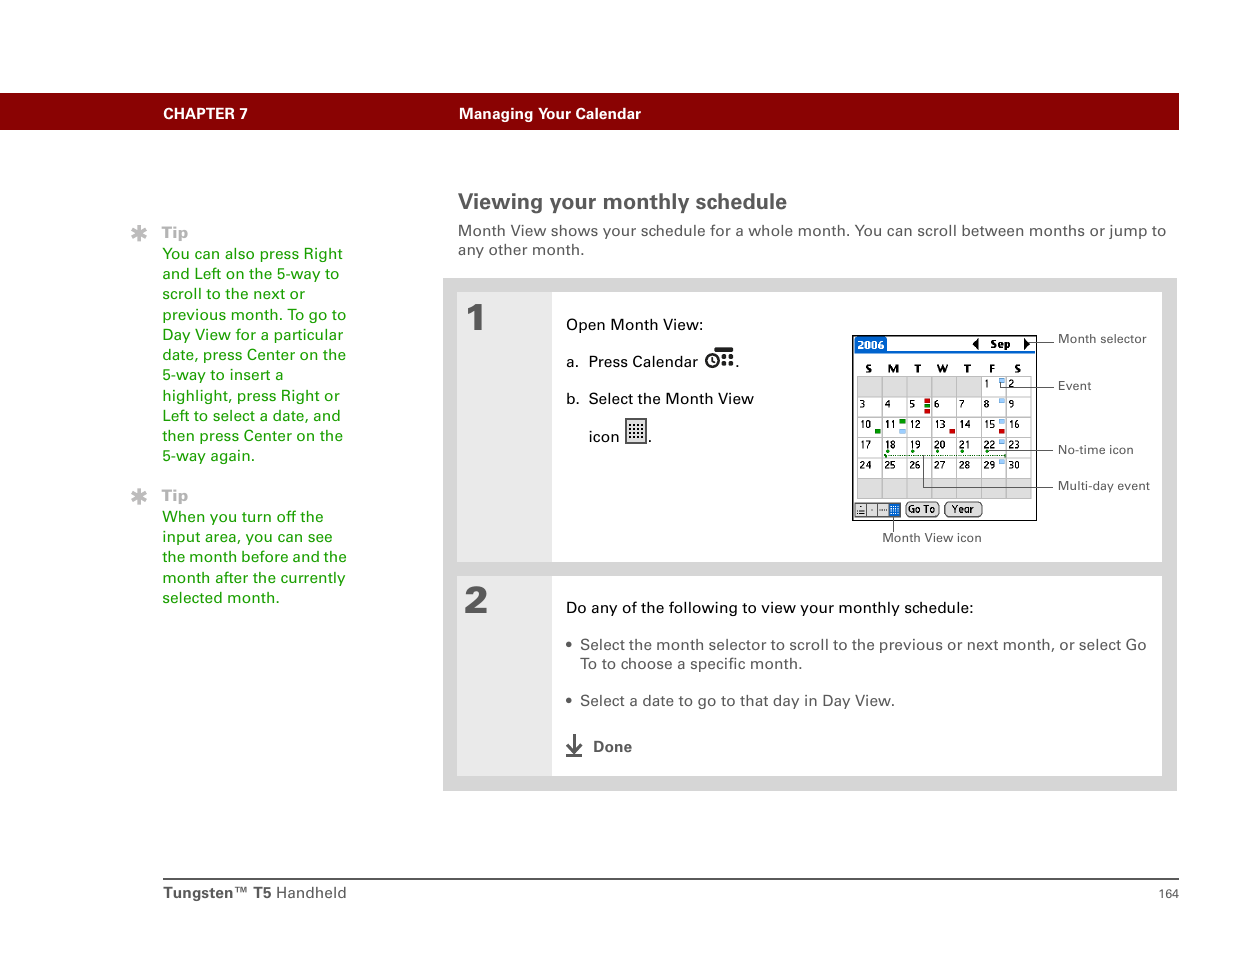This screenshot has width=1235, height=954.
Task: Select September 22 in the month grid
Action: pos(994,447)
